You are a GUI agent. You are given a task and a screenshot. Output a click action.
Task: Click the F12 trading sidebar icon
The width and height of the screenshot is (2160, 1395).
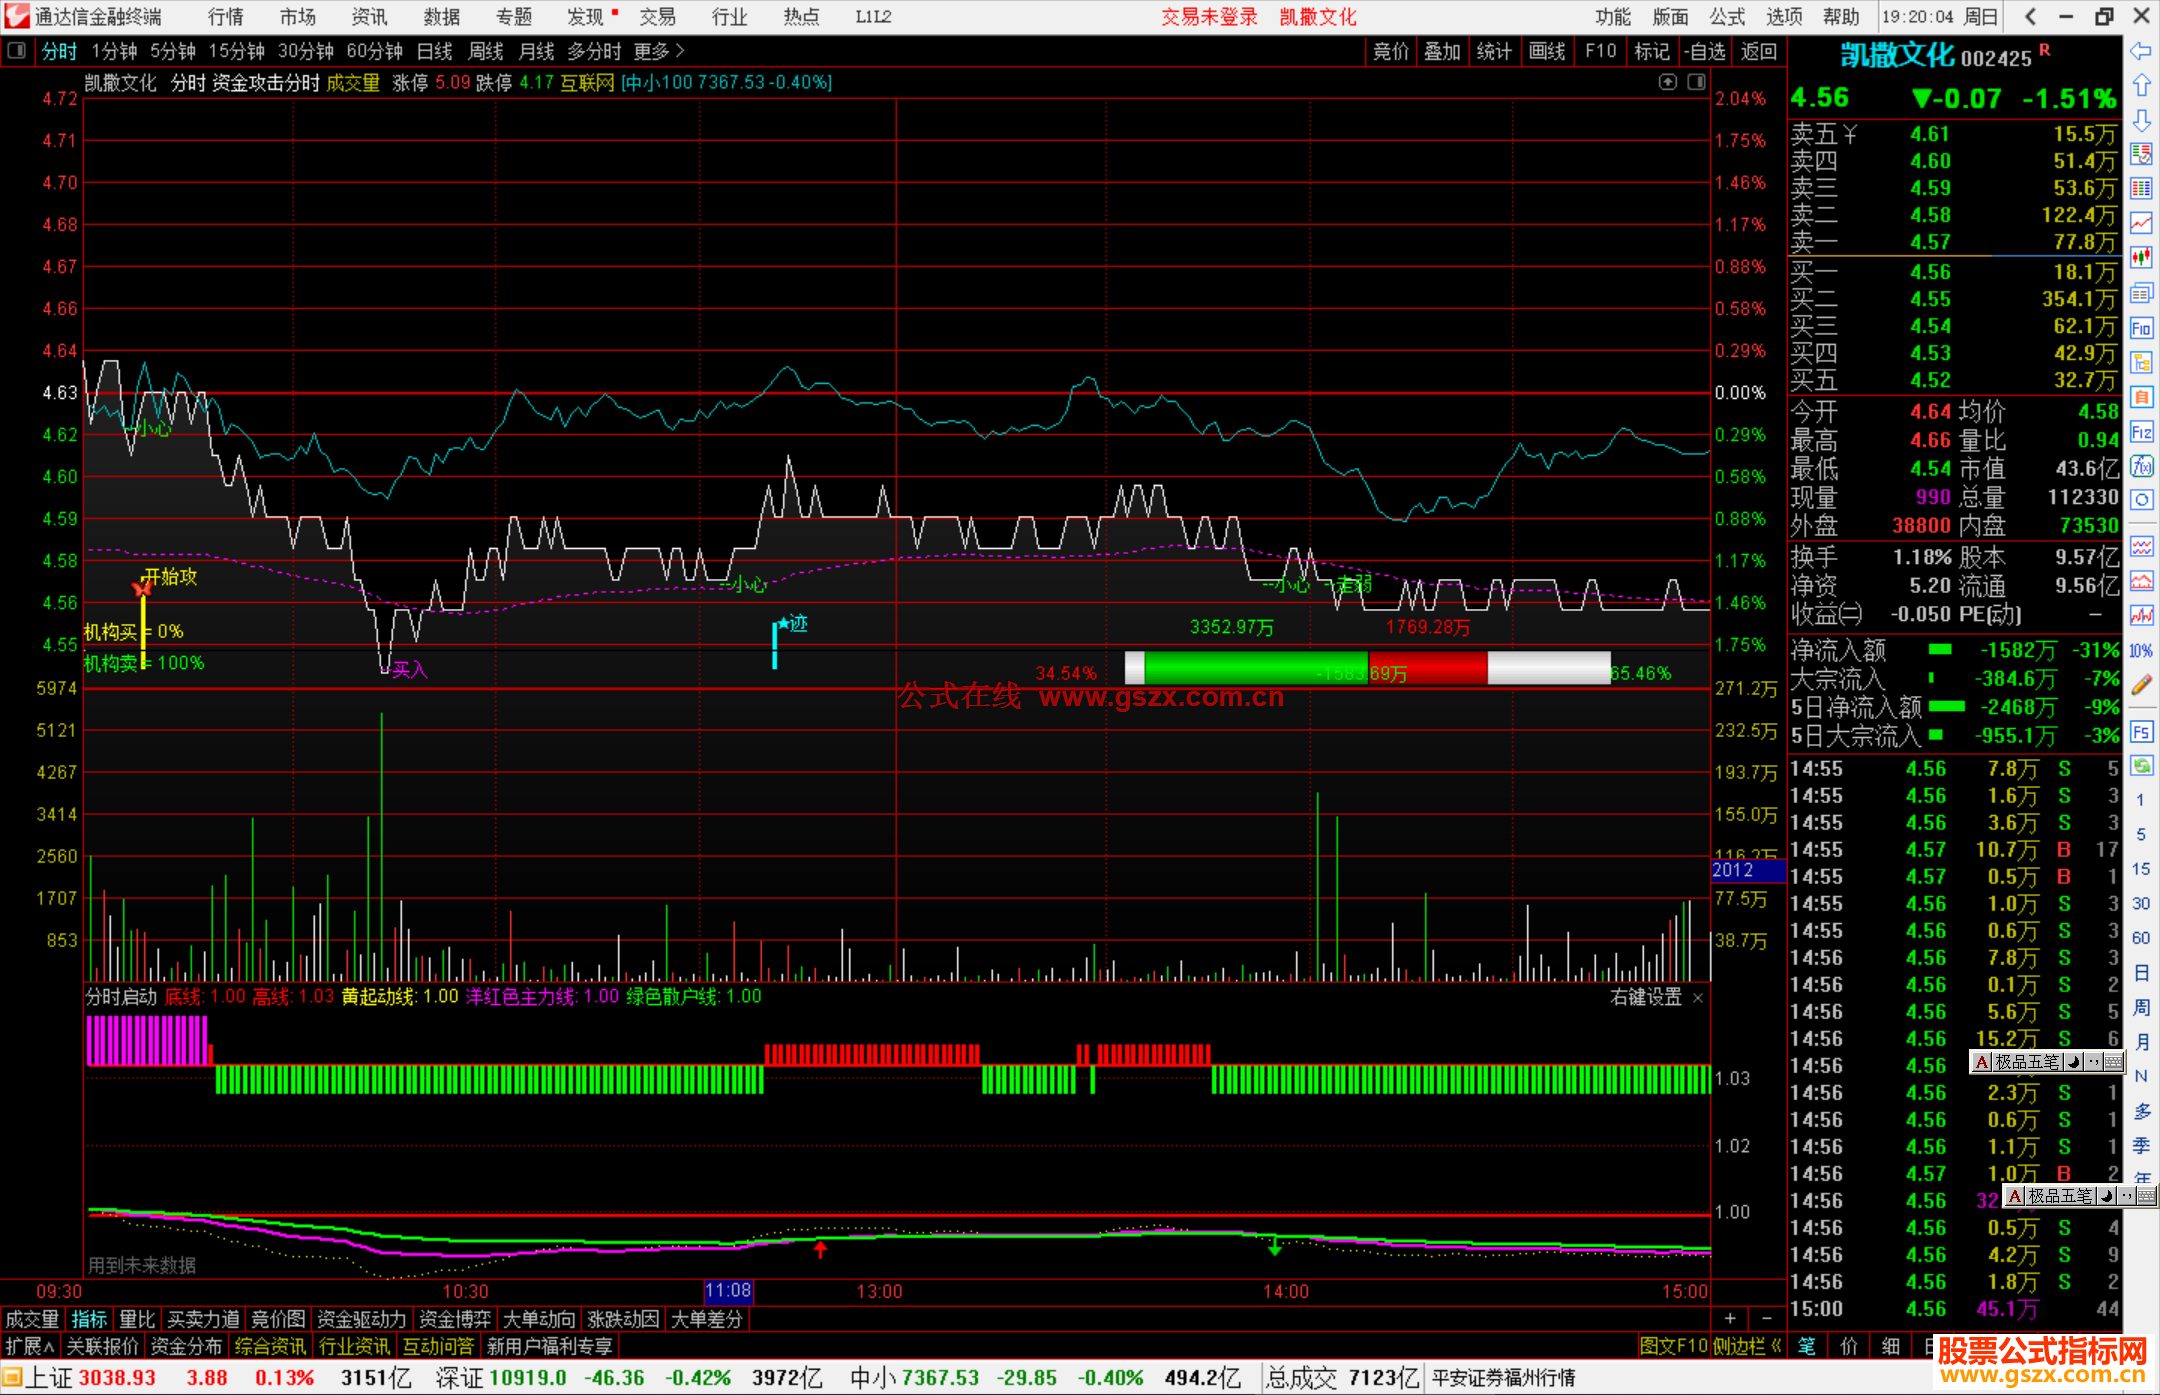[x=2141, y=432]
